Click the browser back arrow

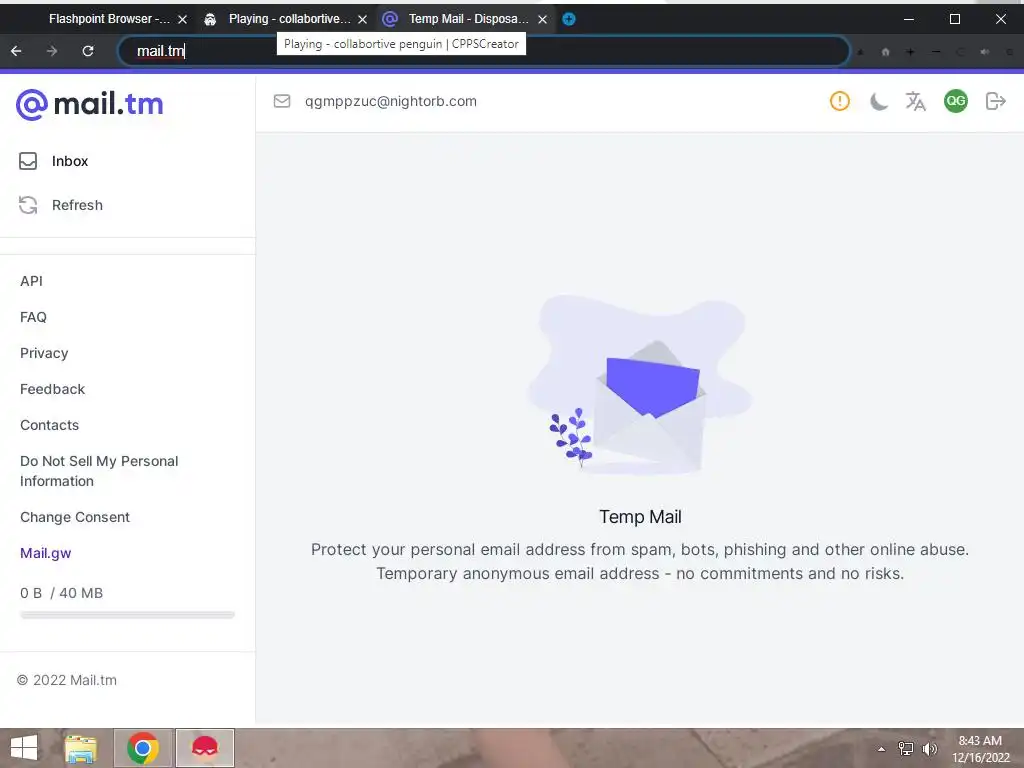pos(16,51)
